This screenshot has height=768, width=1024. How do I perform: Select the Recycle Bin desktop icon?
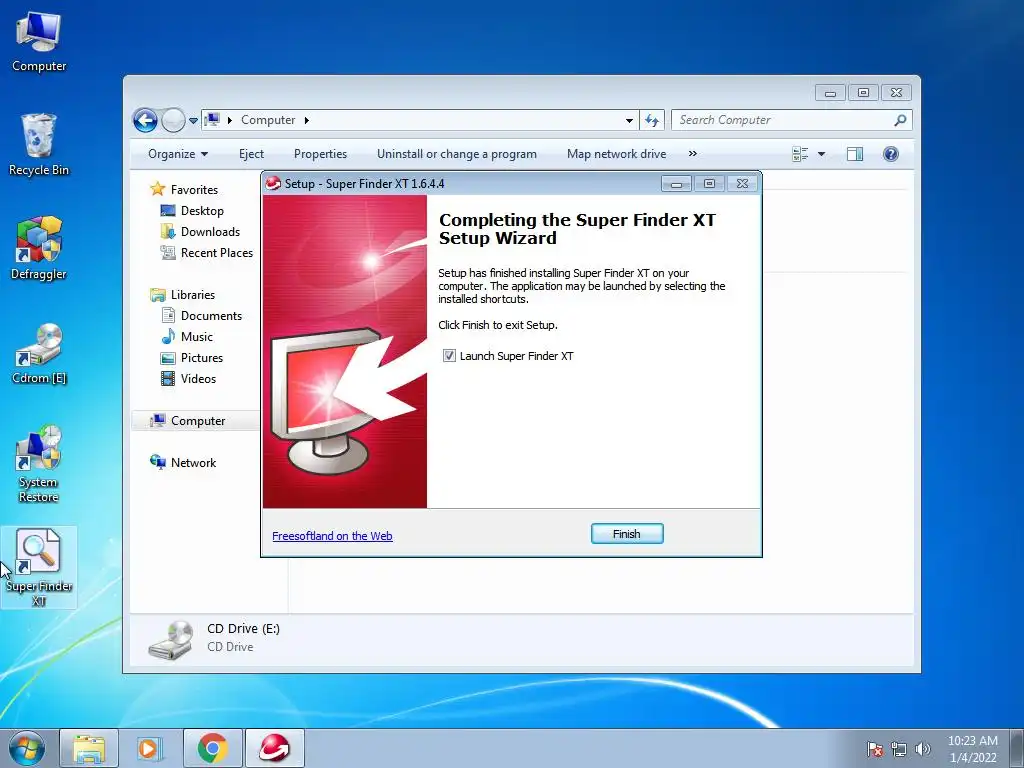[x=39, y=145]
